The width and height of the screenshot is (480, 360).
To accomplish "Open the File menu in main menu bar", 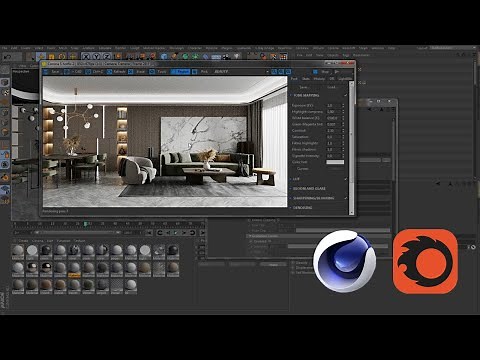I will [5, 48].
